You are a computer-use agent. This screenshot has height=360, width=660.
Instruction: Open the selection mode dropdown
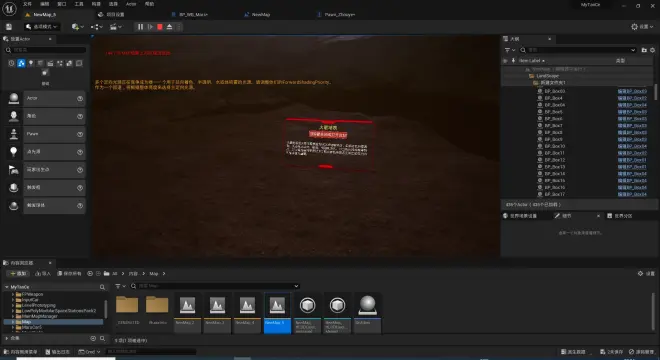41,27
